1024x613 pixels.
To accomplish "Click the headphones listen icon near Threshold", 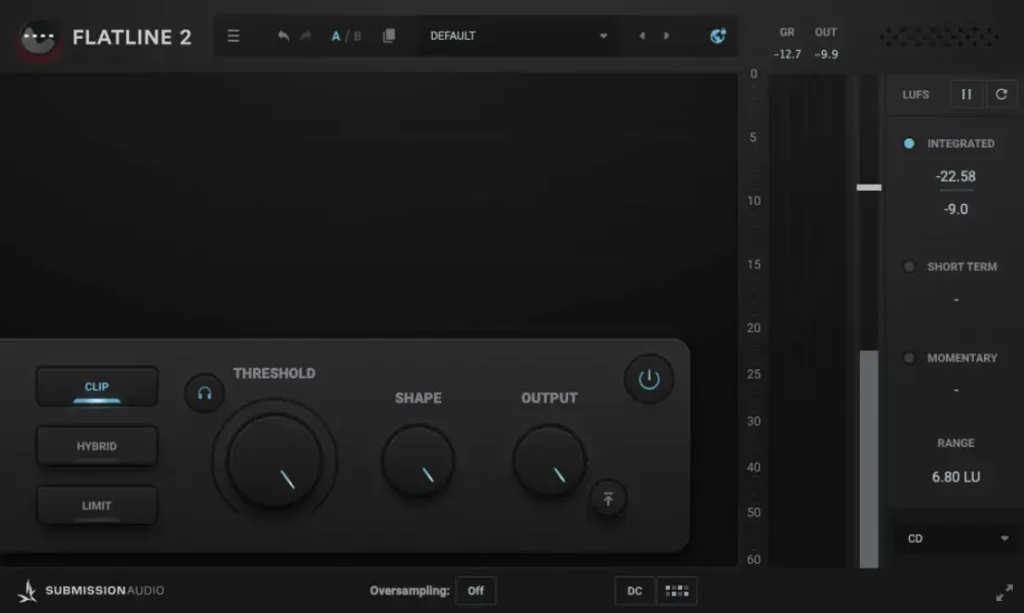I will pyautogui.click(x=204, y=393).
